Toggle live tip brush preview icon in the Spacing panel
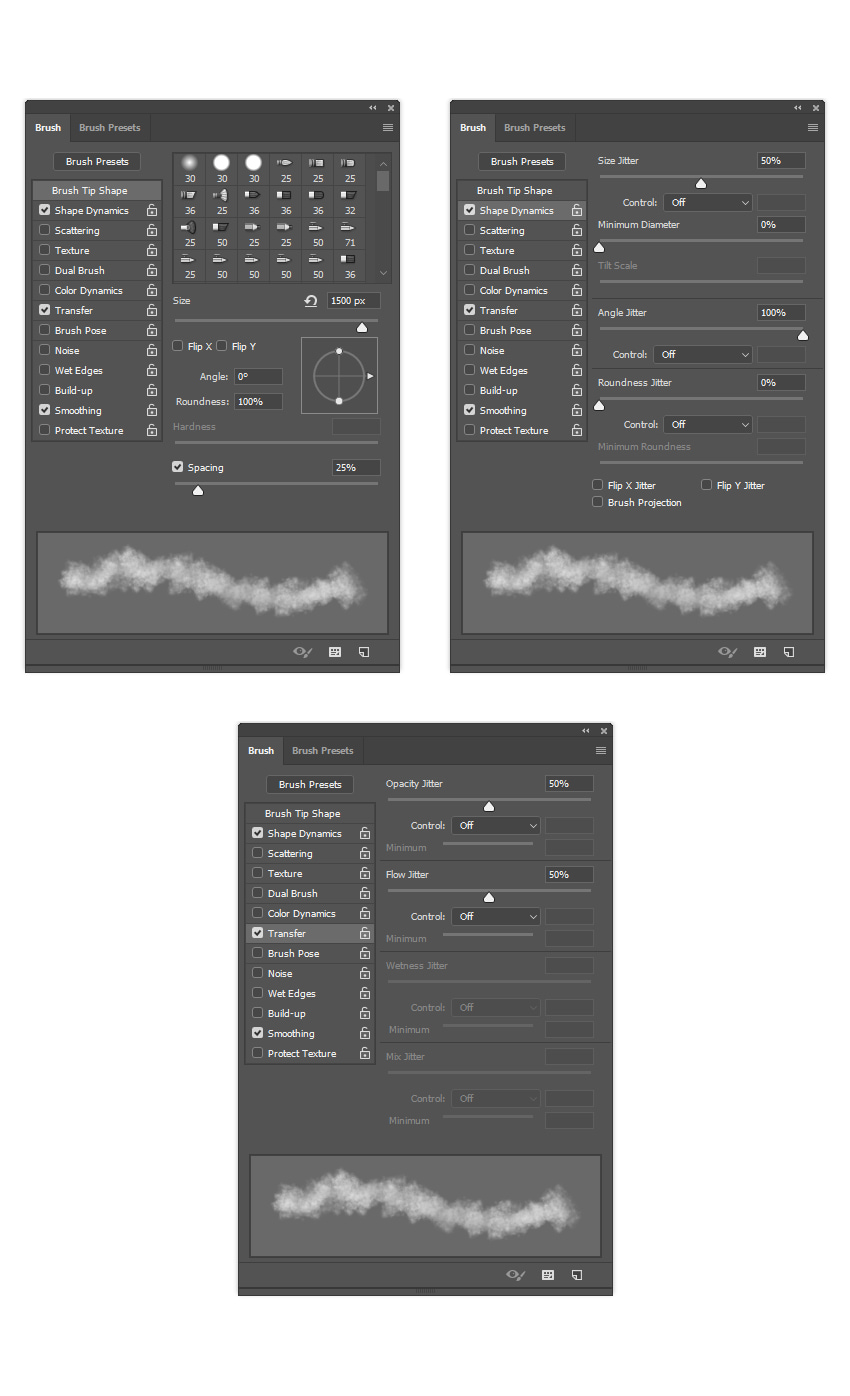 pos(303,652)
